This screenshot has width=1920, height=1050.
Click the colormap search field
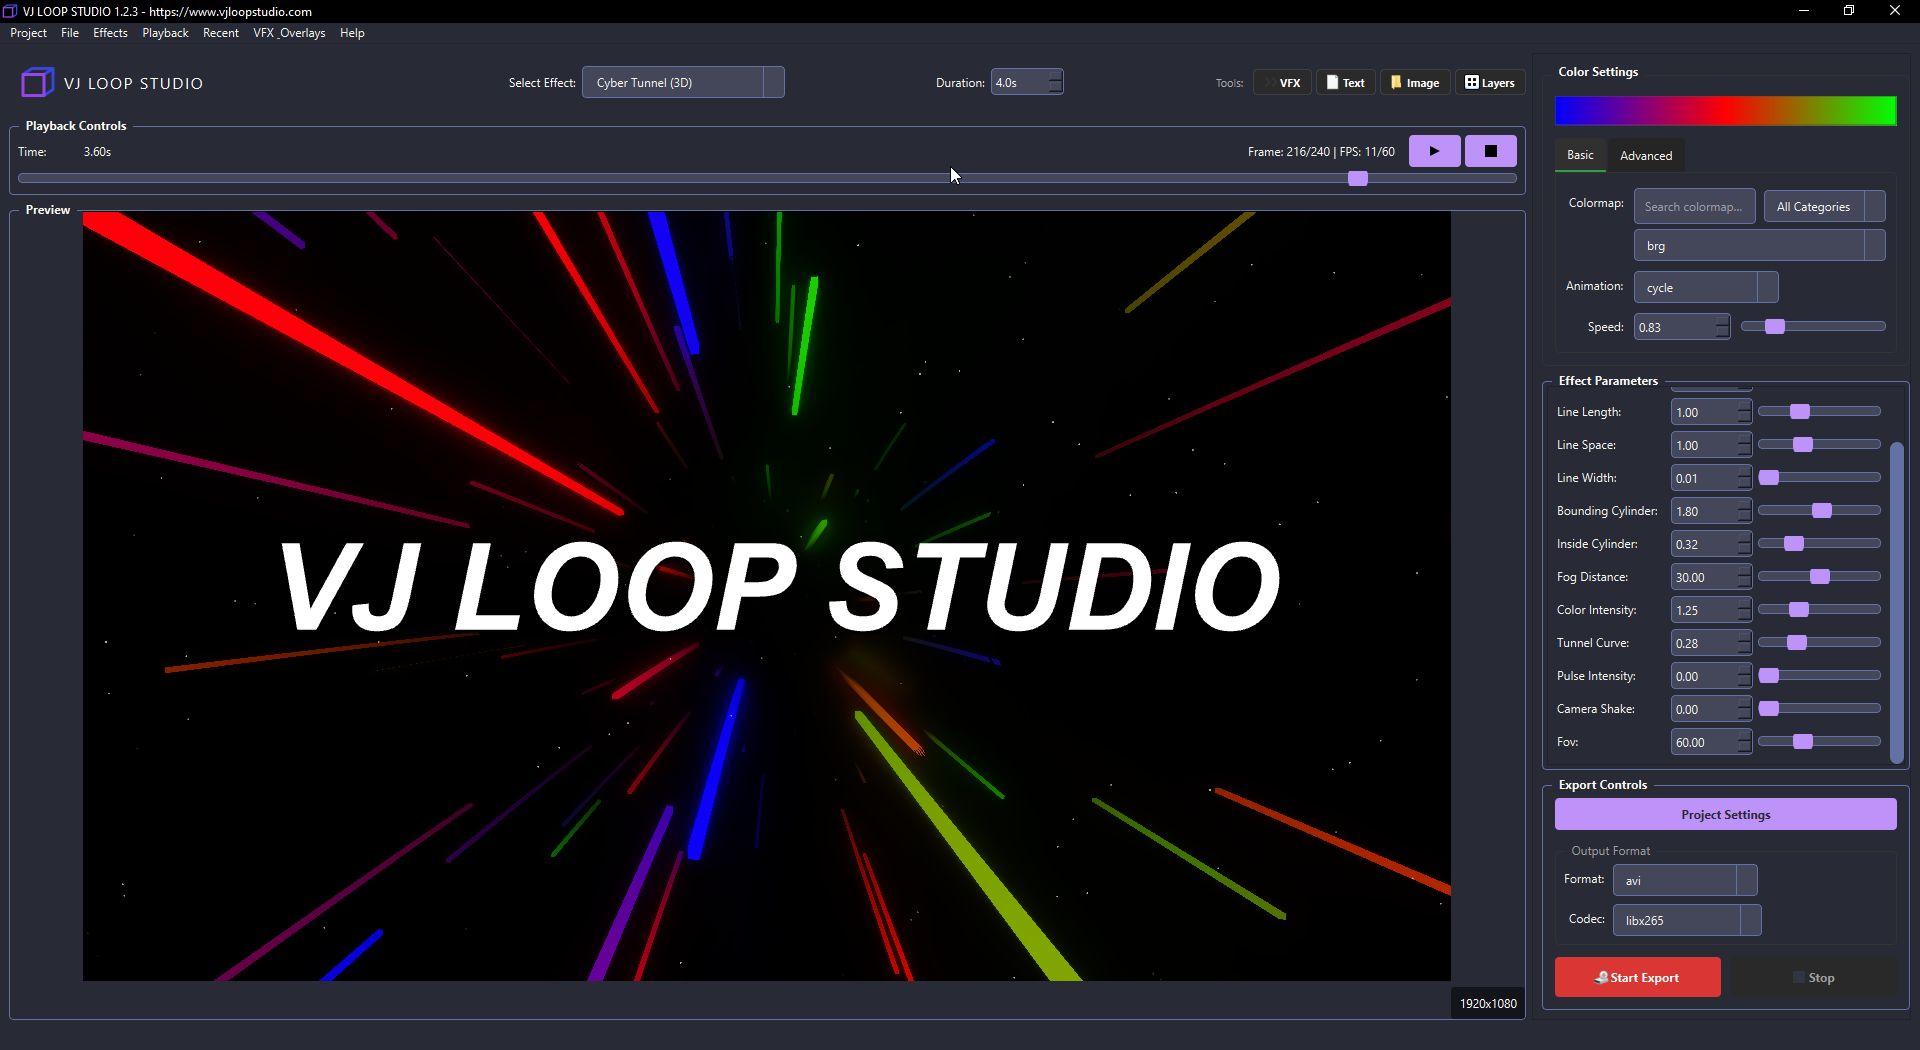[1694, 206]
